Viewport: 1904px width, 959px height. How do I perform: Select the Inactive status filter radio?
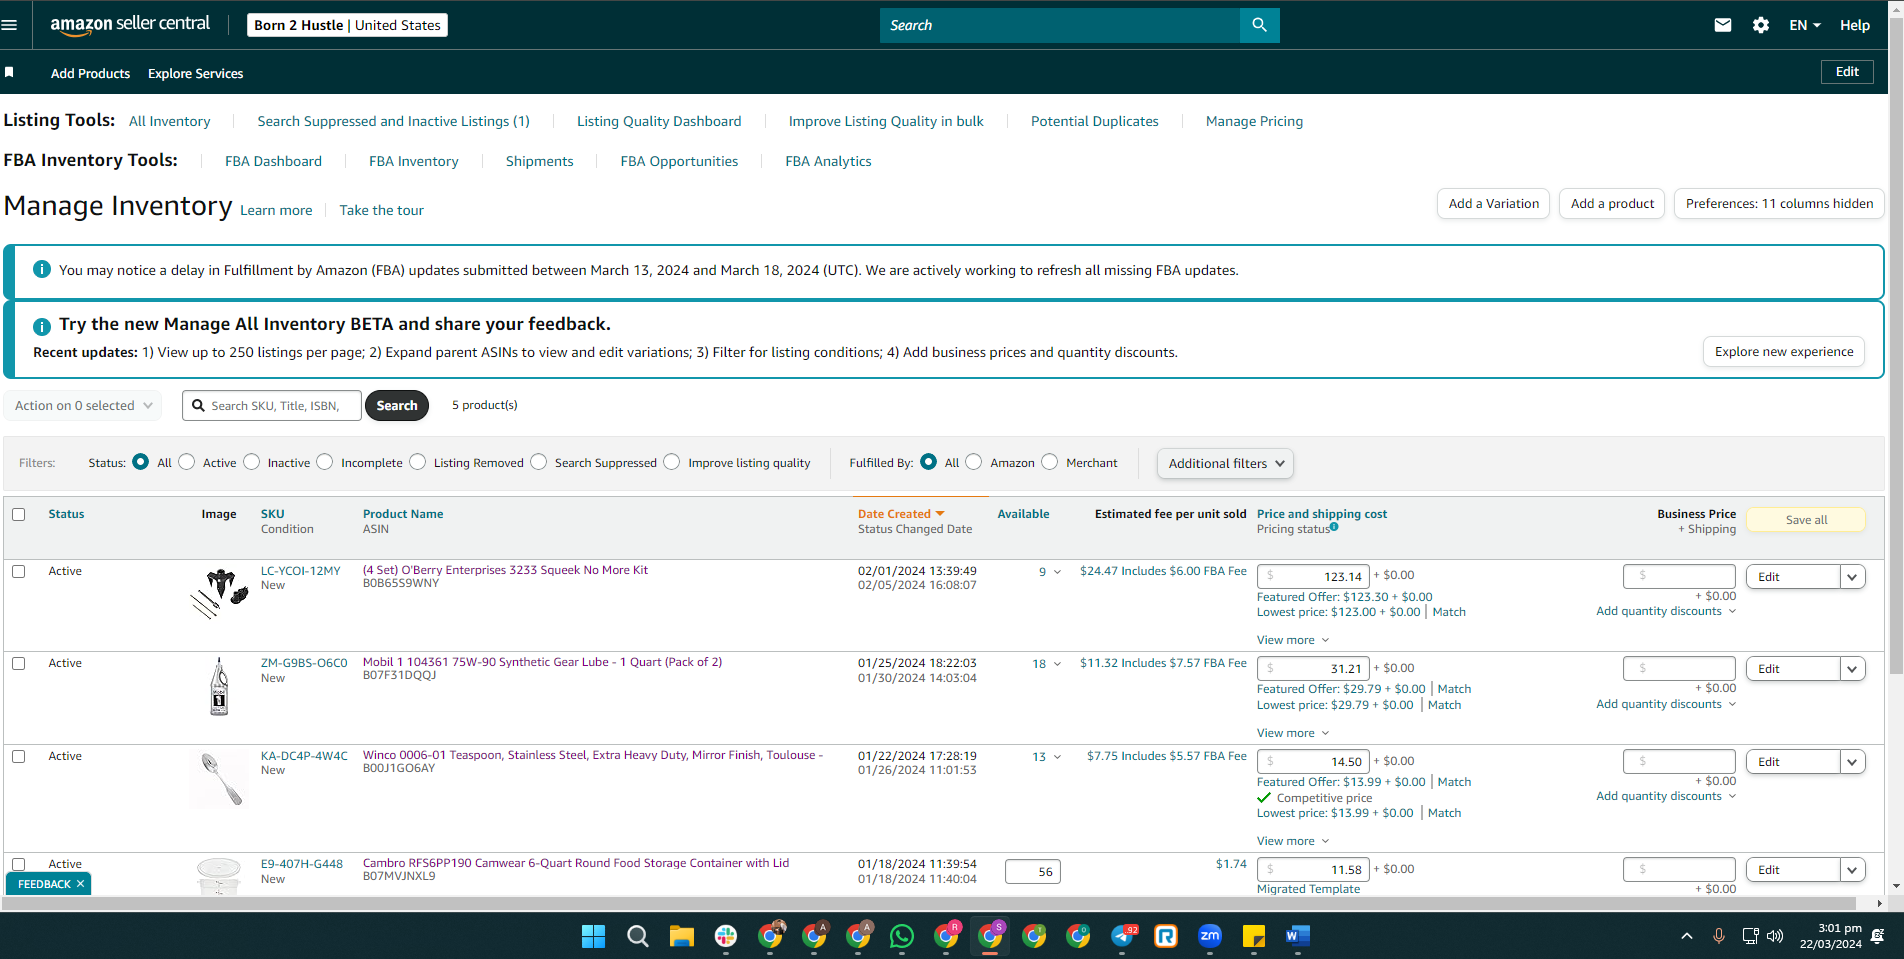252,462
